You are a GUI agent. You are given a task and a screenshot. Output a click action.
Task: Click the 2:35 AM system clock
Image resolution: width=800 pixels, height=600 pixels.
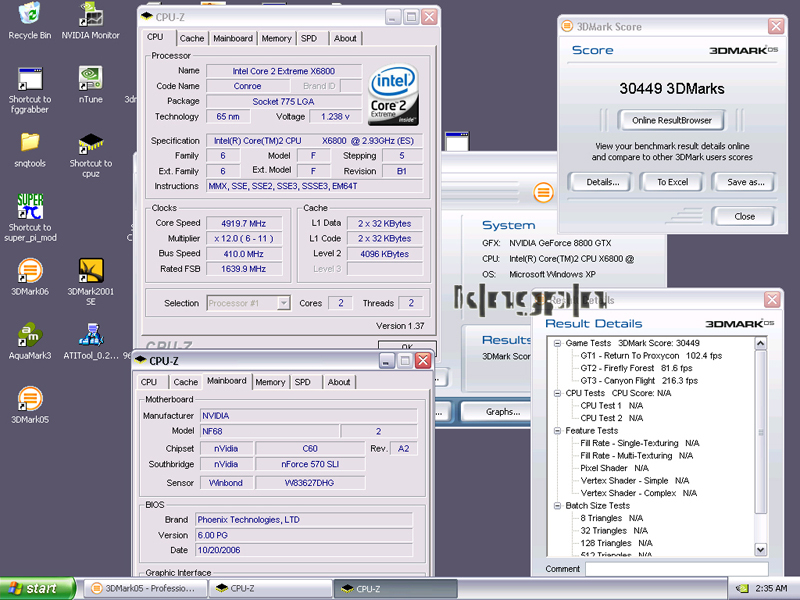(x=771, y=588)
